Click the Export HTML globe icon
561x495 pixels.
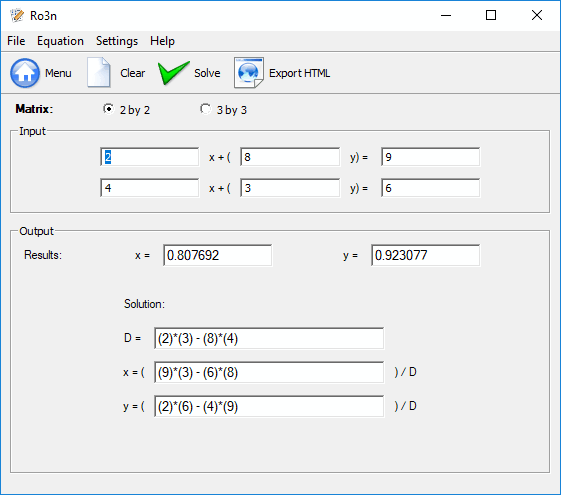(x=249, y=73)
